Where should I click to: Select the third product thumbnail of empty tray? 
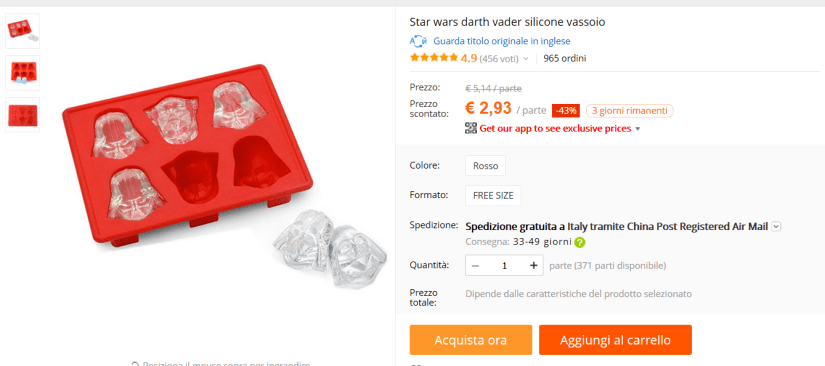point(23,115)
